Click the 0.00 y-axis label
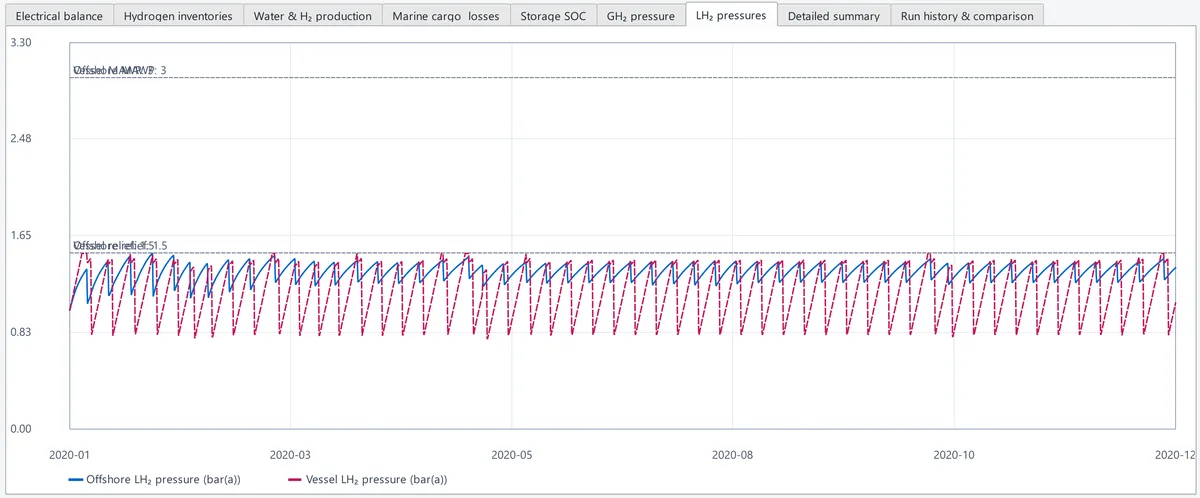1200x498 pixels. pyautogui.click(x=20, y=429)
